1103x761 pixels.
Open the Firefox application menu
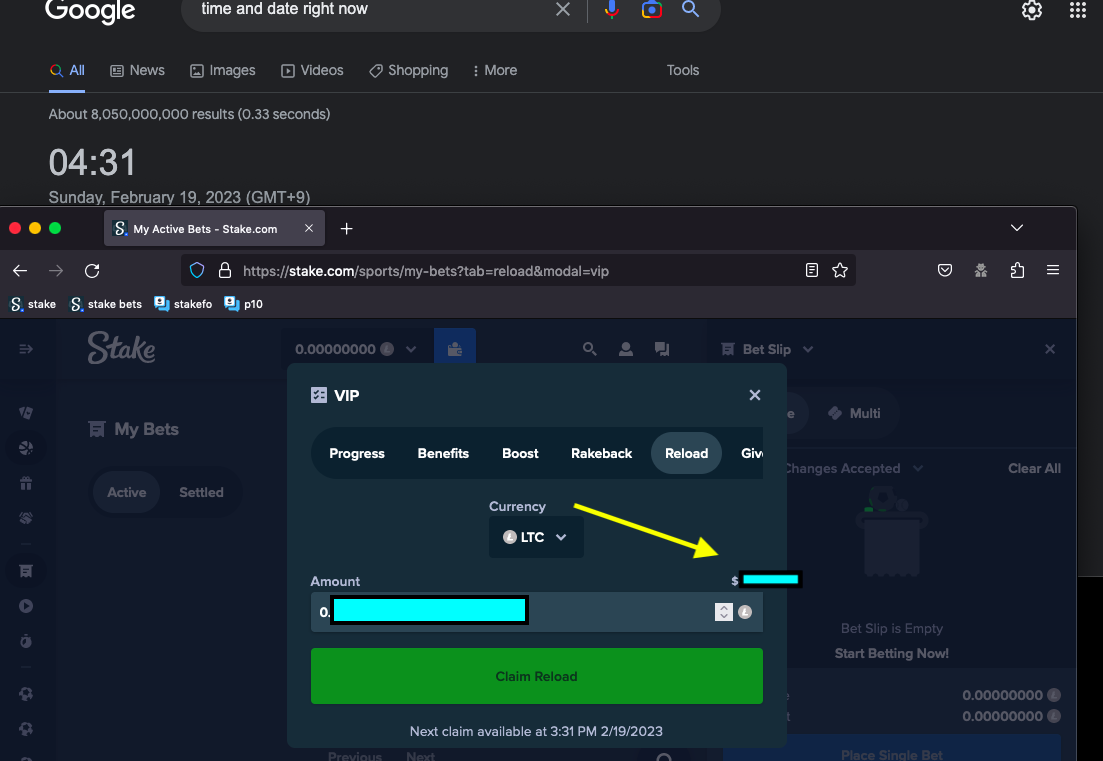(1053, 270)
